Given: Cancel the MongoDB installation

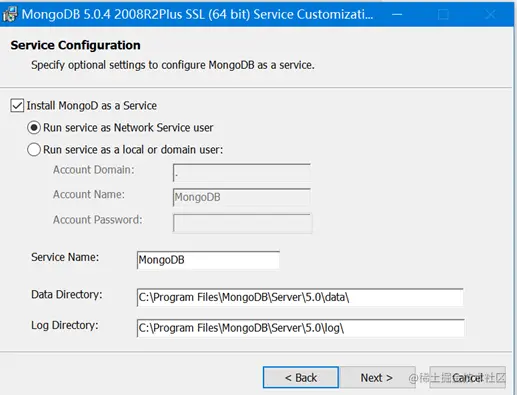Looking at the screenshot, I should pyautogui.click(x=467, y=378).
